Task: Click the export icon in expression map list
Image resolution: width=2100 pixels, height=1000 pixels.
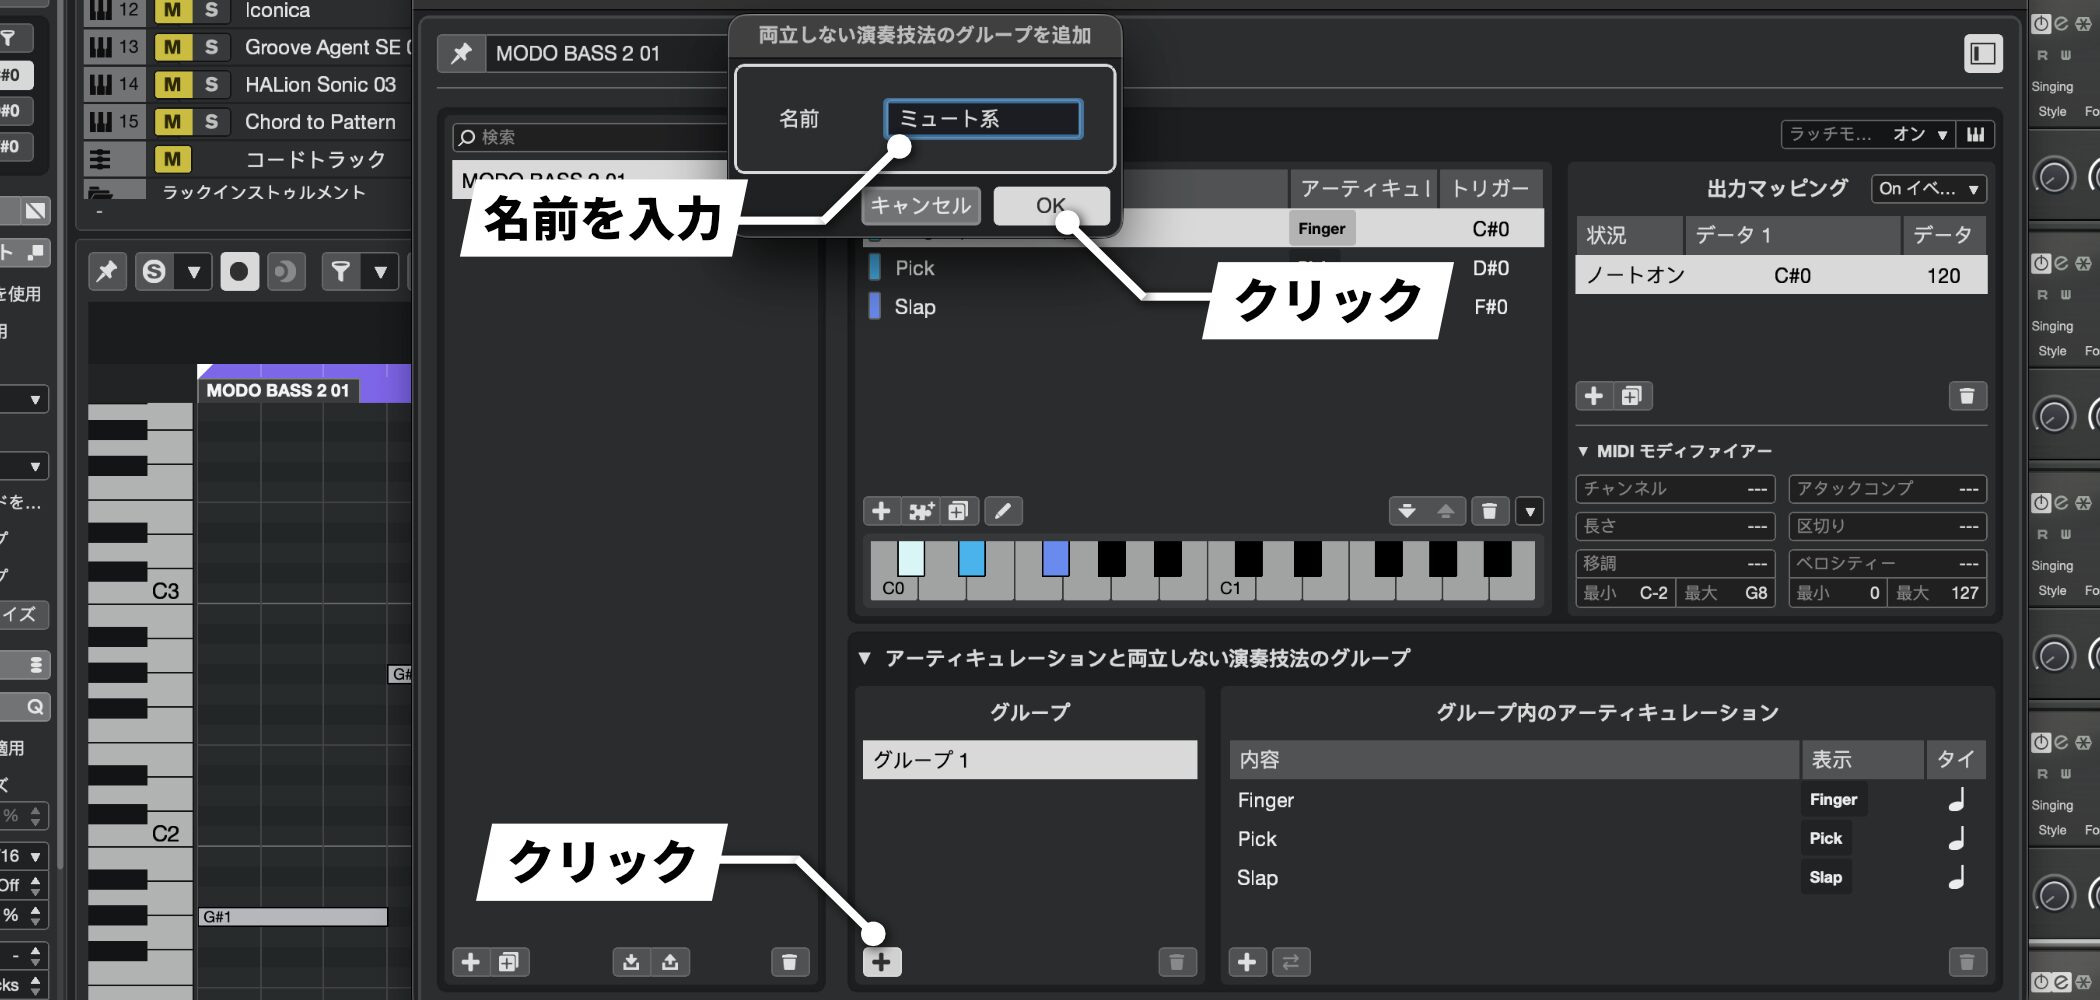Action: (670, 962)
